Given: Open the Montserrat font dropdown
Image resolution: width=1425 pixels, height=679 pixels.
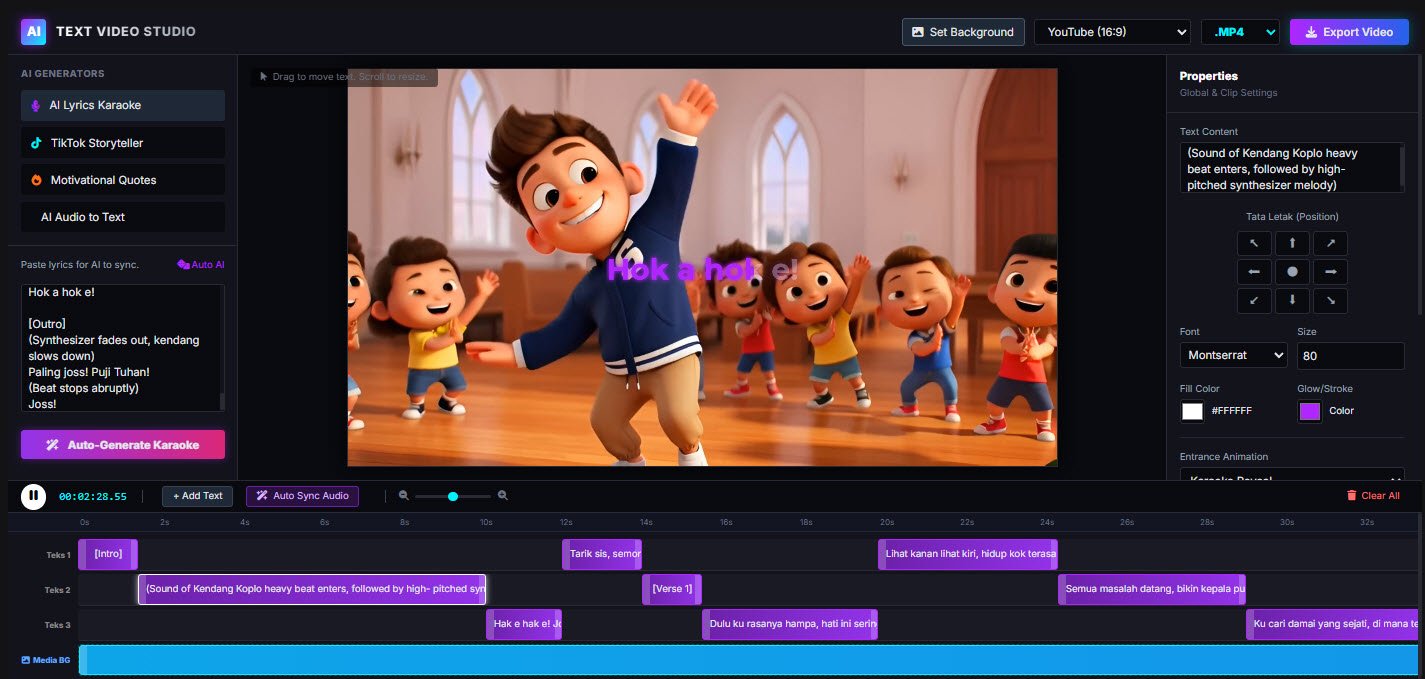Looking at the screenshot, I should [1233, 355].
